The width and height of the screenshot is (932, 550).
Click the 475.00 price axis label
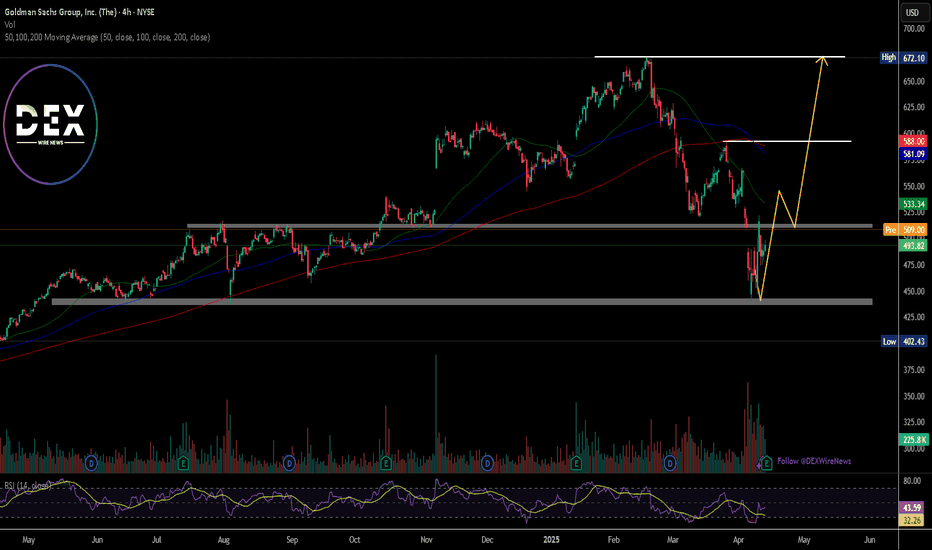(914, 265)
